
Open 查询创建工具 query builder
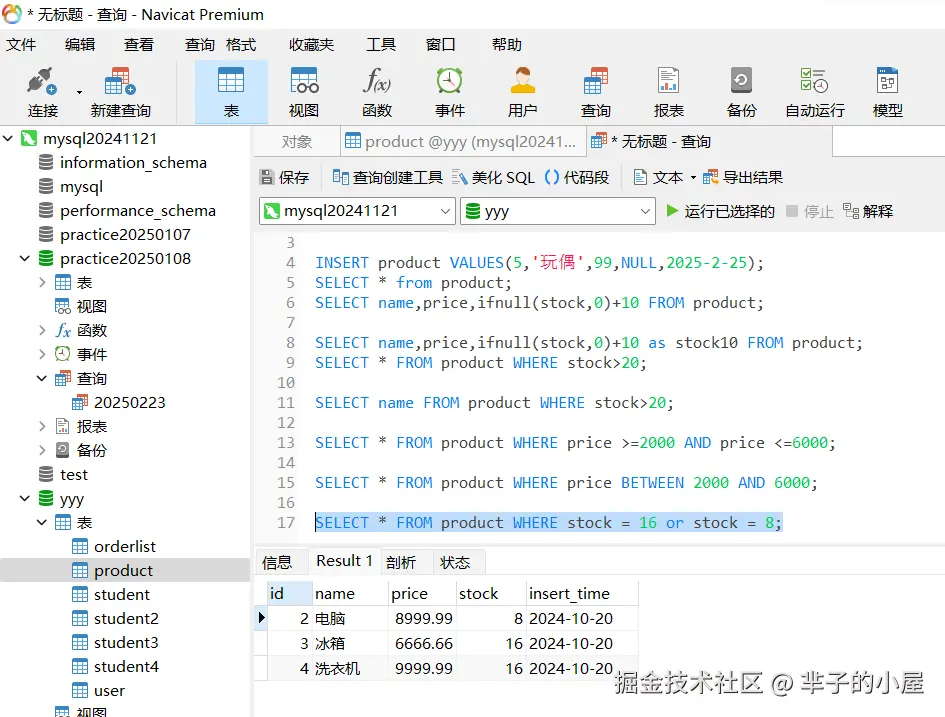pos(388,177)
